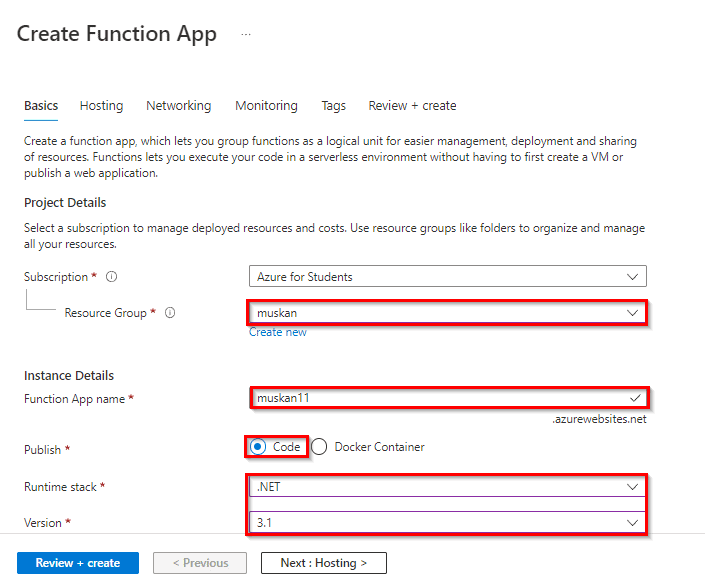
Task: Switch to the Review + create tab
Action: click(x=412, y=106)
